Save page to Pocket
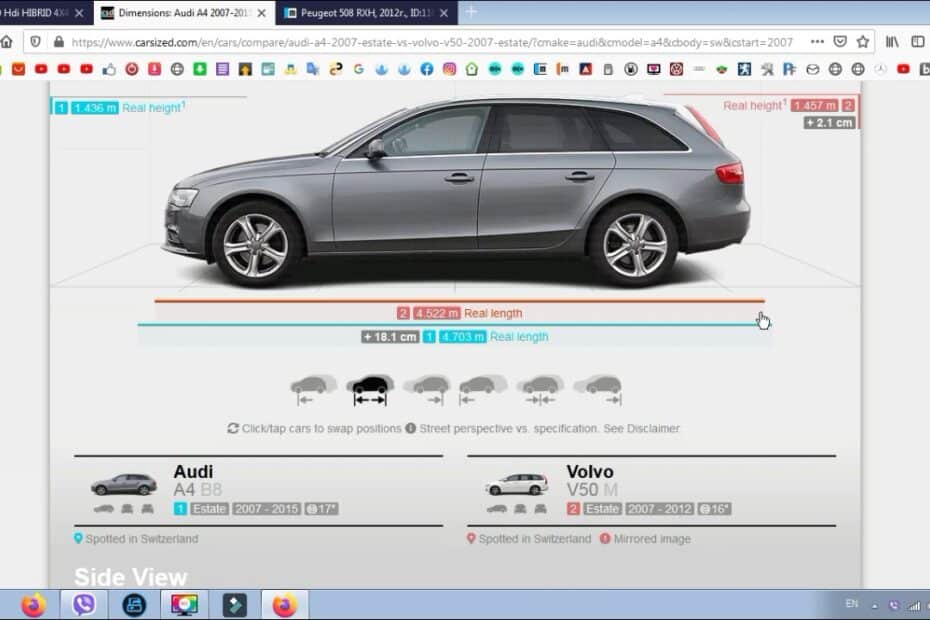 tap(840, 42)
